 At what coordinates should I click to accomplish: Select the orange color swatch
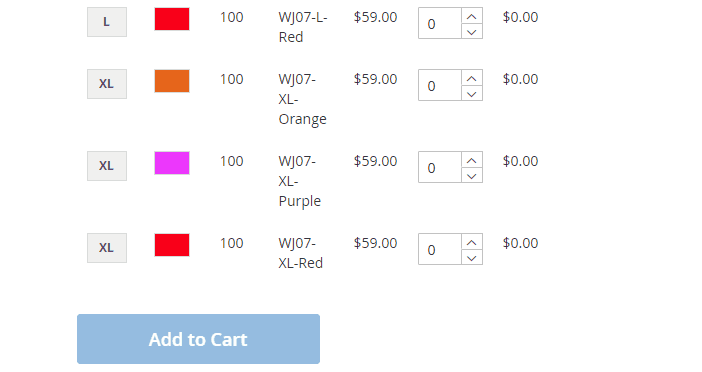coord(172,81)
